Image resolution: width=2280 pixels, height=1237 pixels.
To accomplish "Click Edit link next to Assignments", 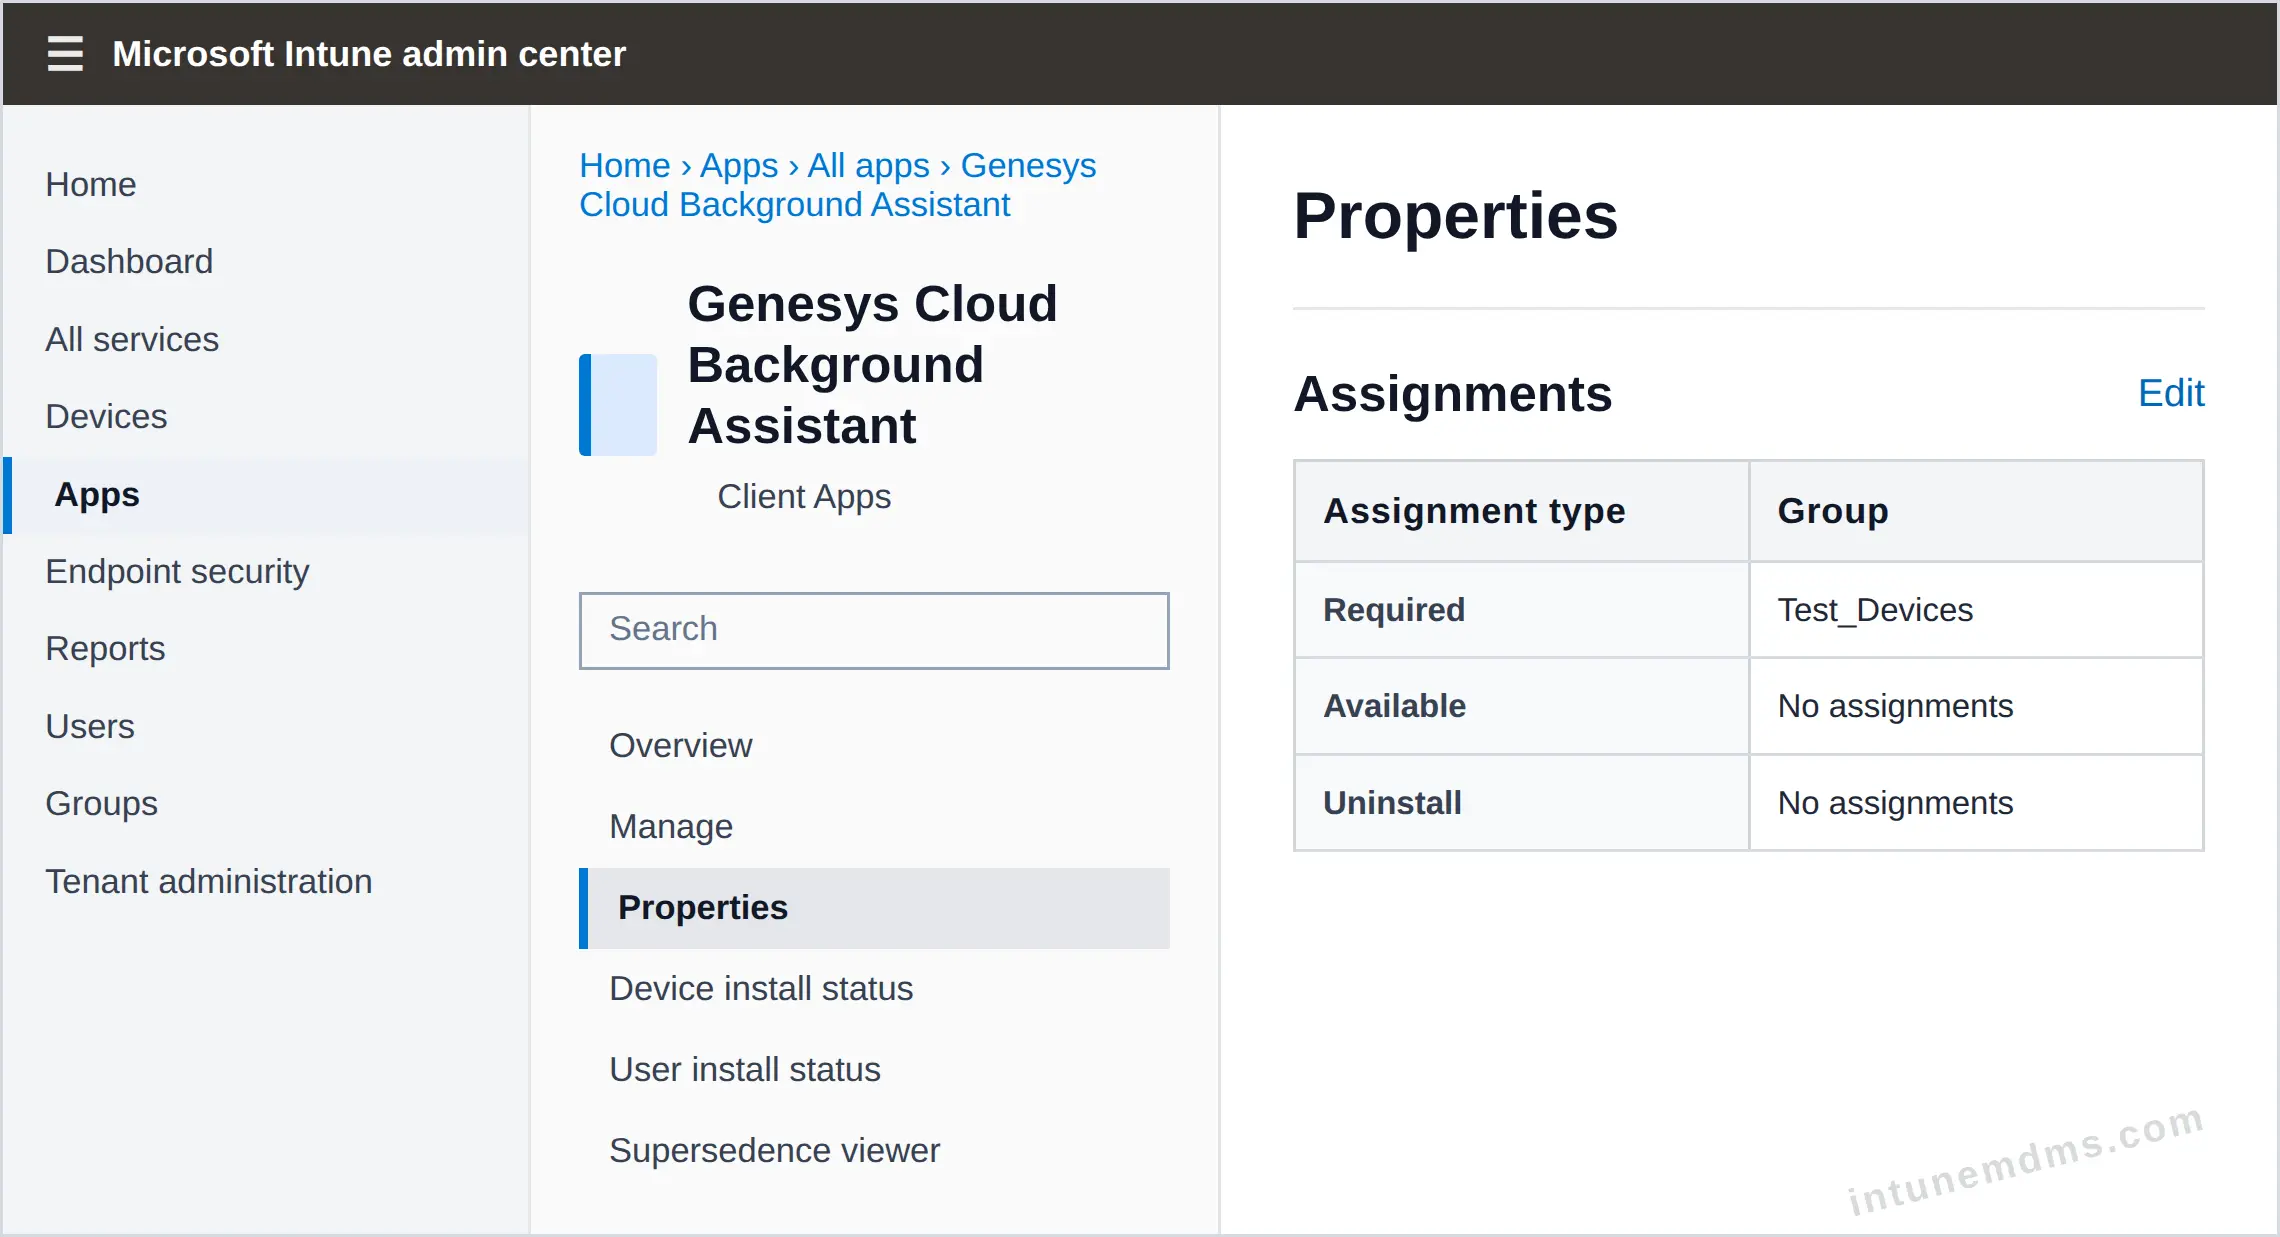I will tap(2171, 393).
